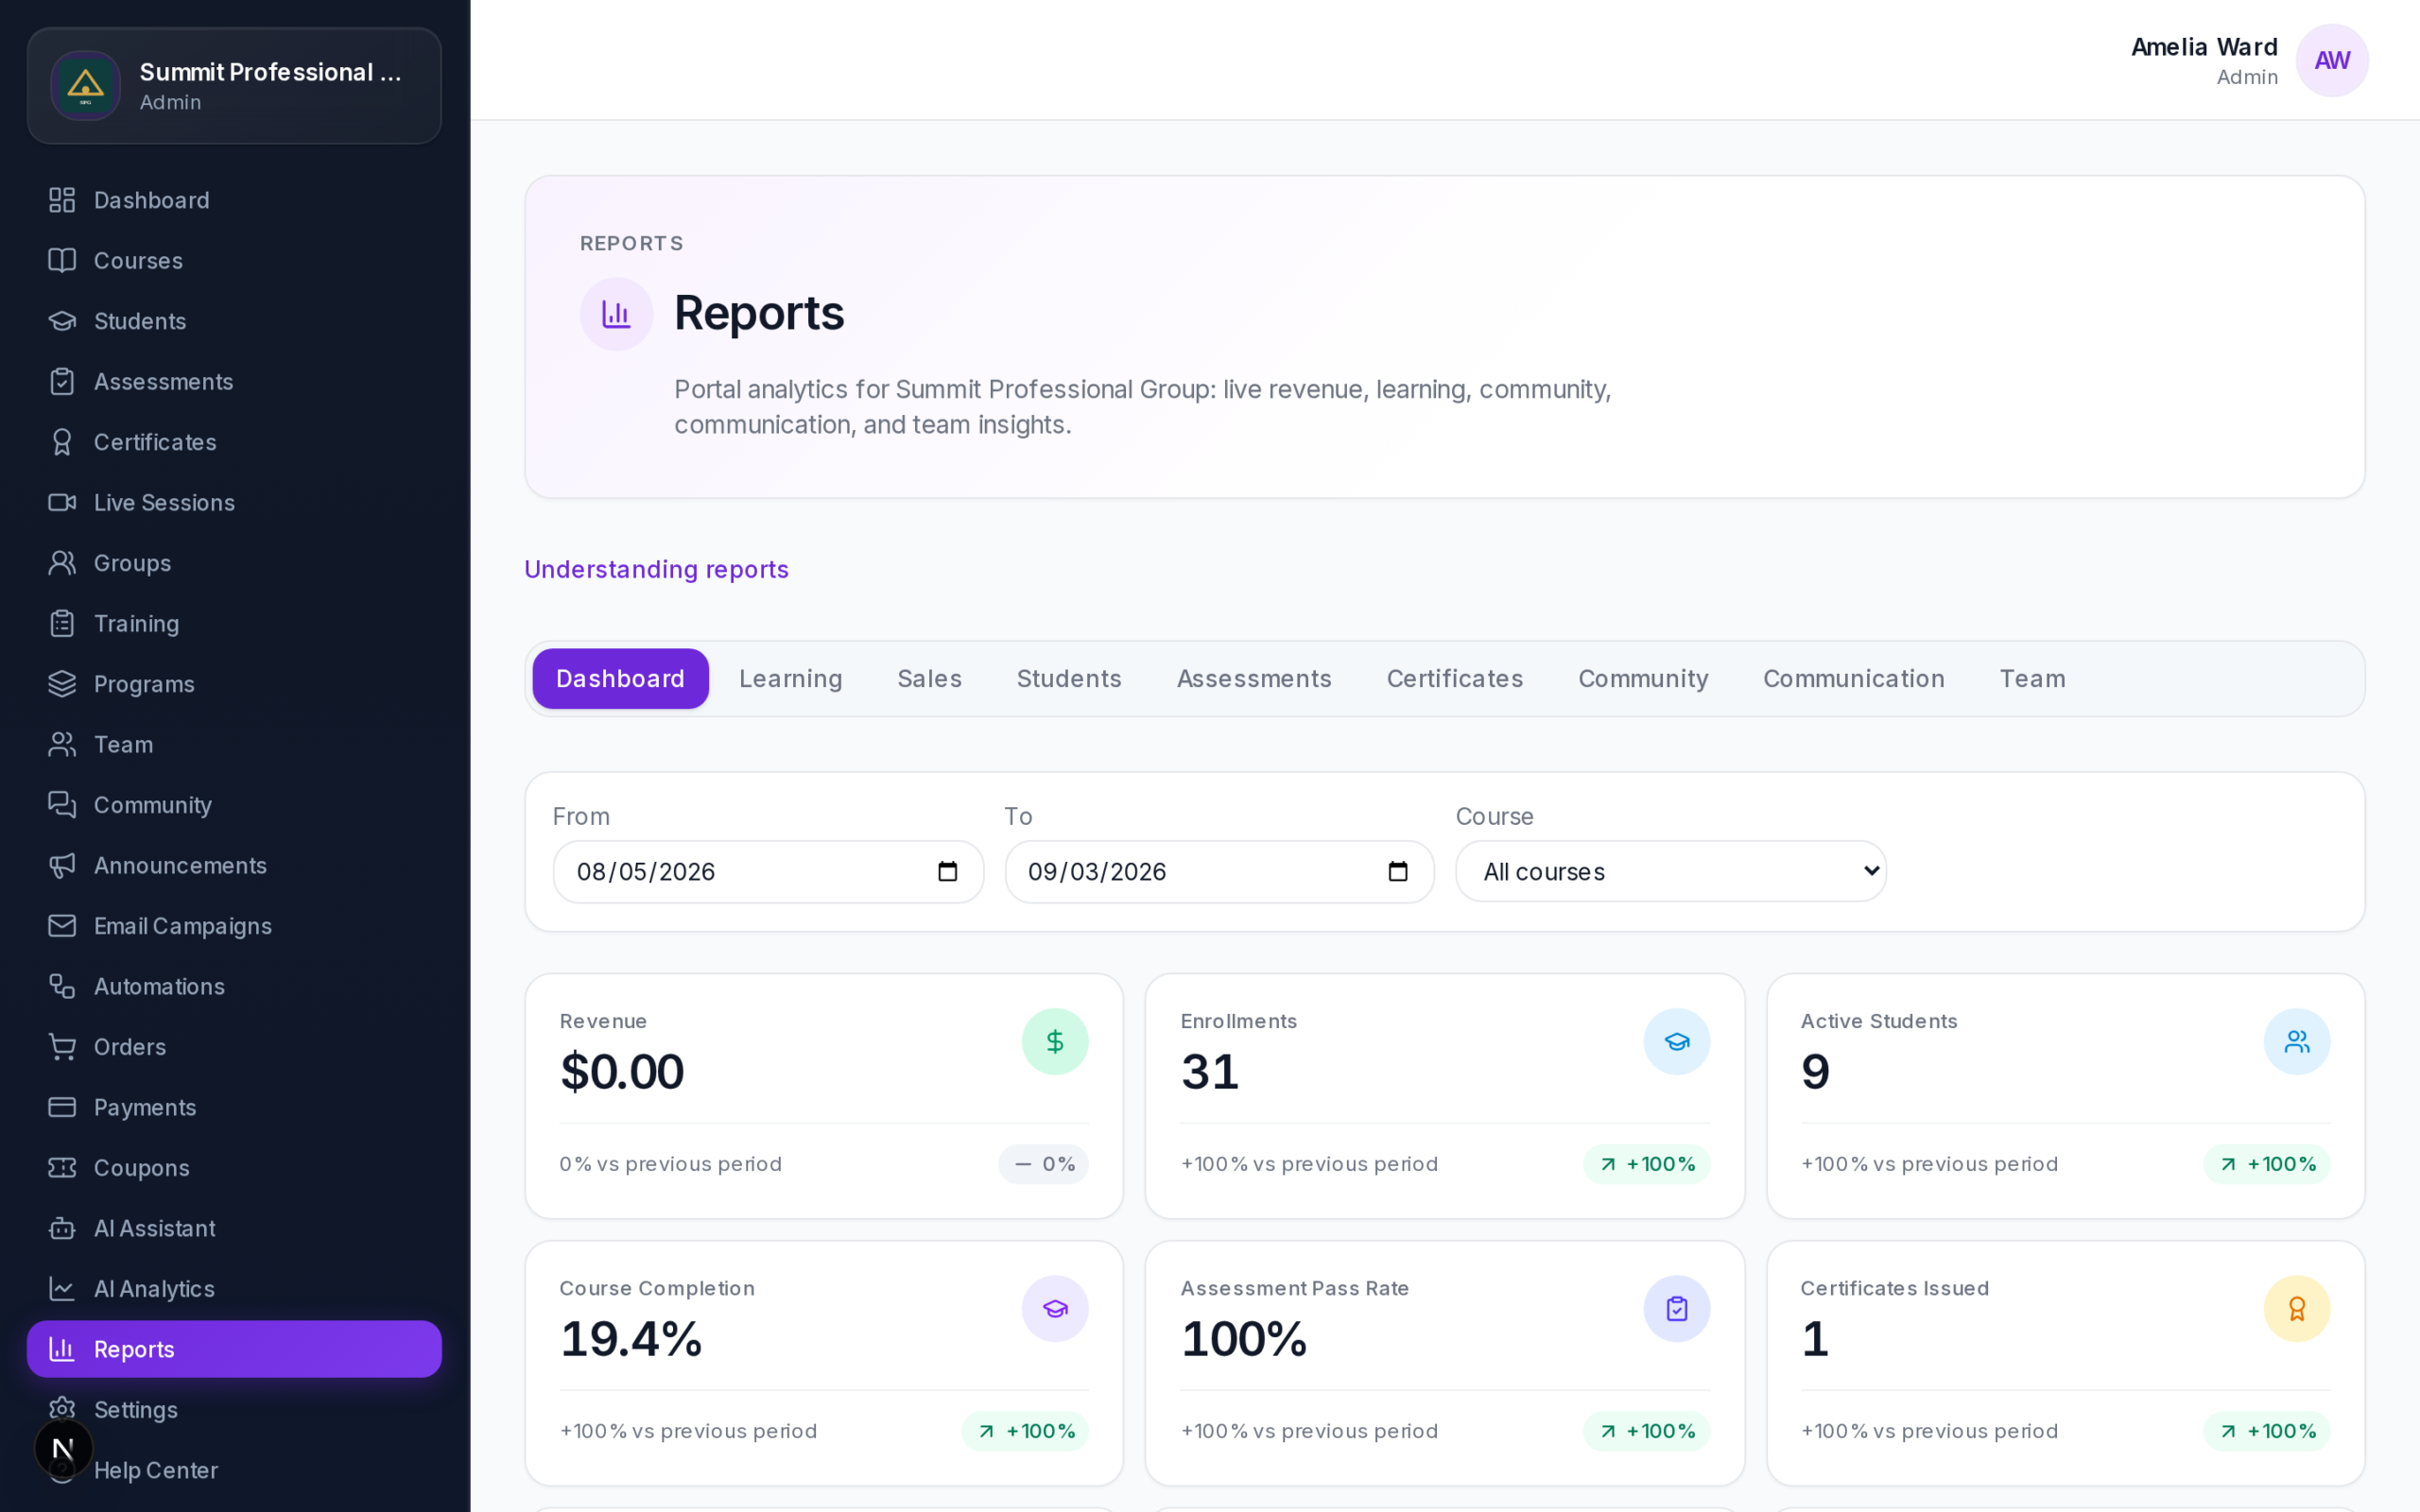The image size is (2420, 1512).
Task: Switch to the Communication tab
Action: (1854, 679)
